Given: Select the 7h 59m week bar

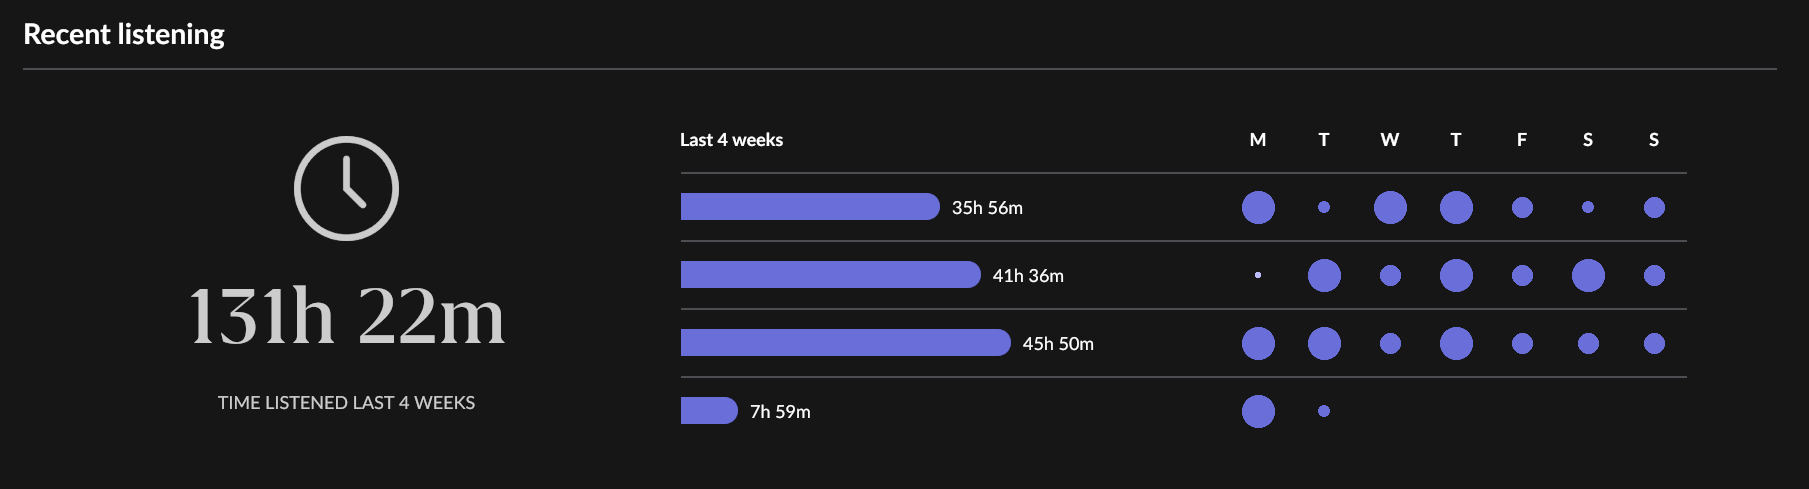Looking at the screenshot, I should [708, 411].
